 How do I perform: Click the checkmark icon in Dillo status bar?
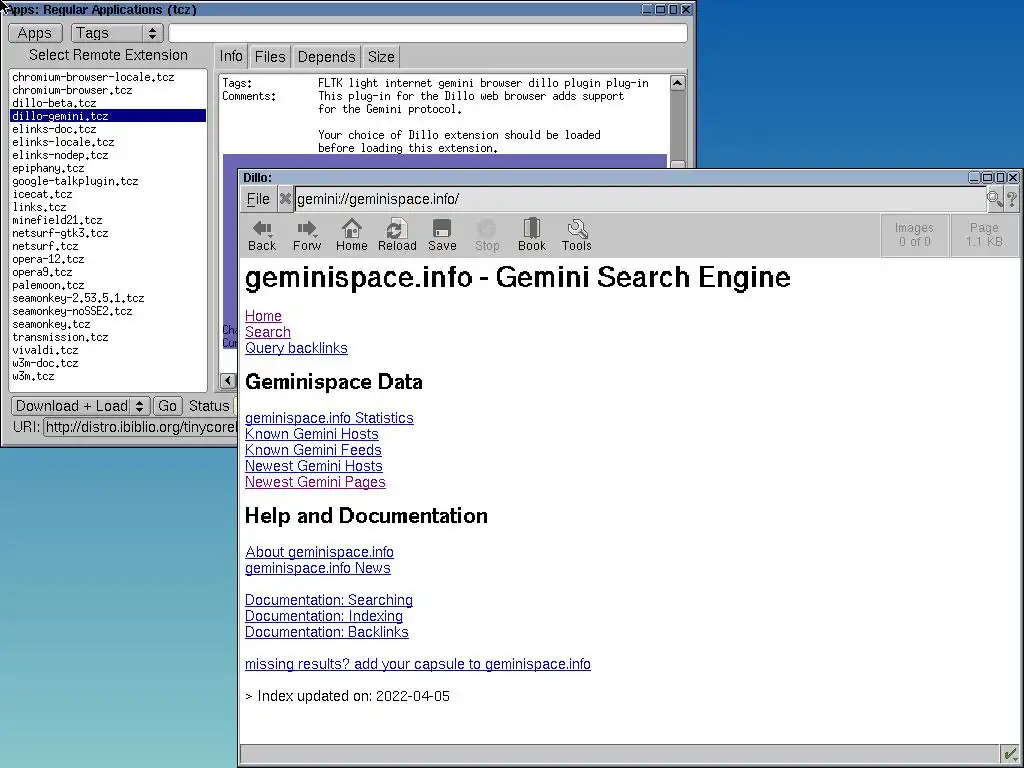click(x=1010, y=754)
